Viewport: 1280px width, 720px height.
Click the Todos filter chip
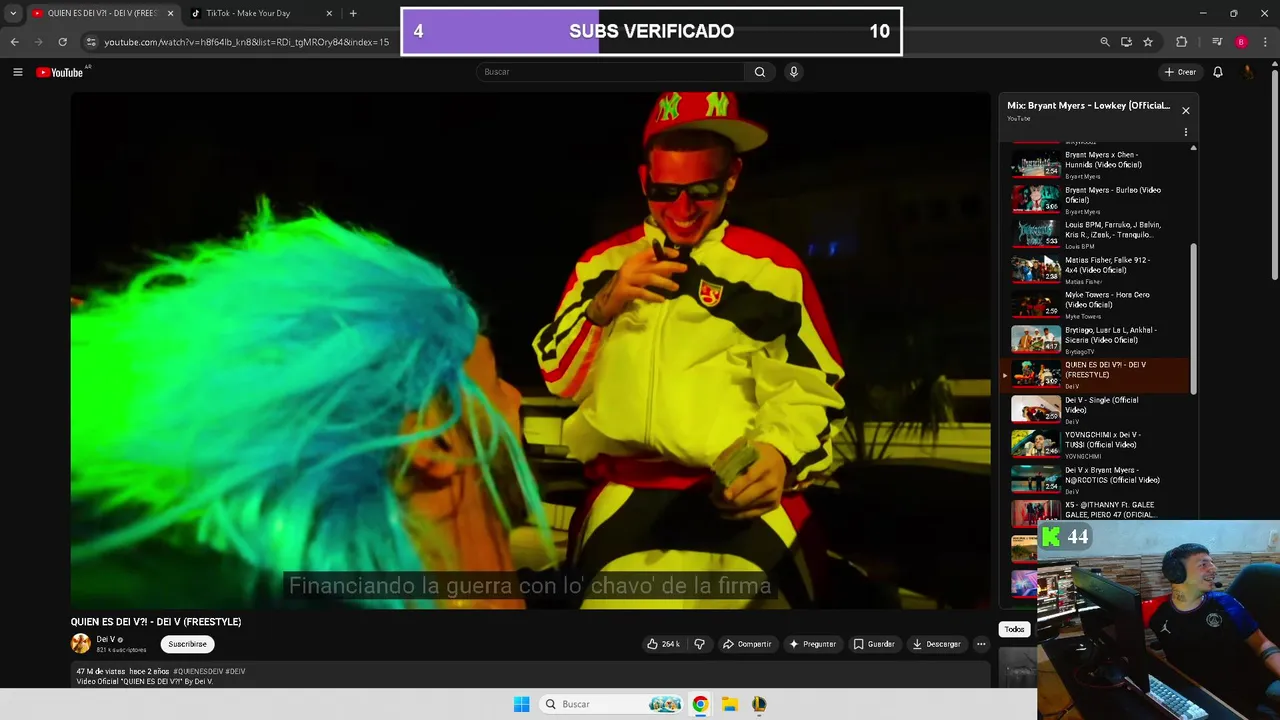1014,629
